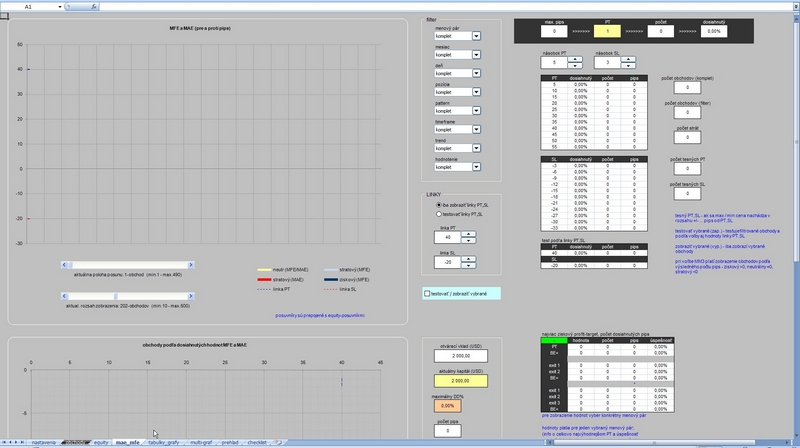Click the otvárací vklad (USD) value field

point(461,356)
